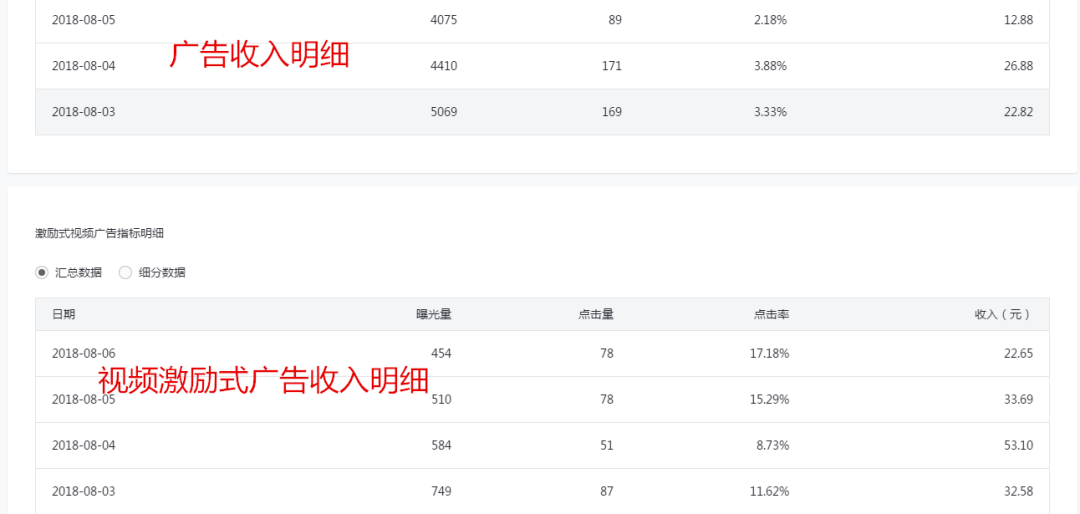Click the 曝光量 column header
Viewport: 1080px width, 514px height.
coord(434,314)
